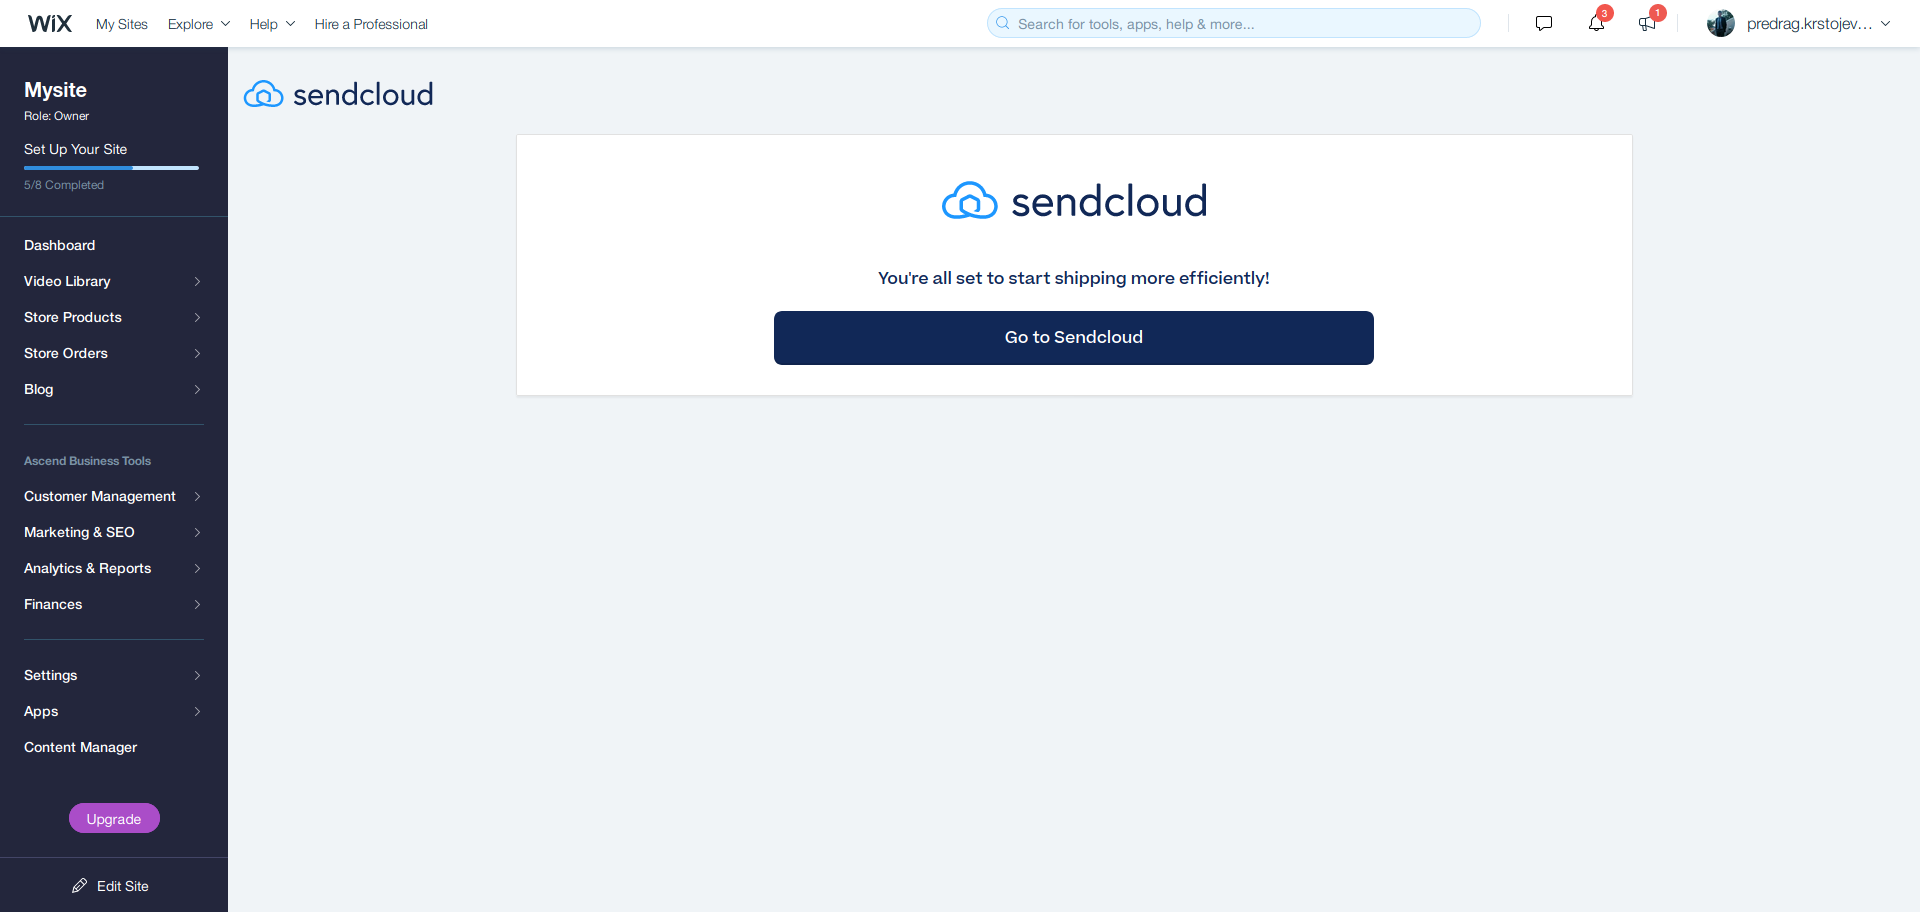
Task: Open My Sites in top navigation
Action: (x=122, y=24)
